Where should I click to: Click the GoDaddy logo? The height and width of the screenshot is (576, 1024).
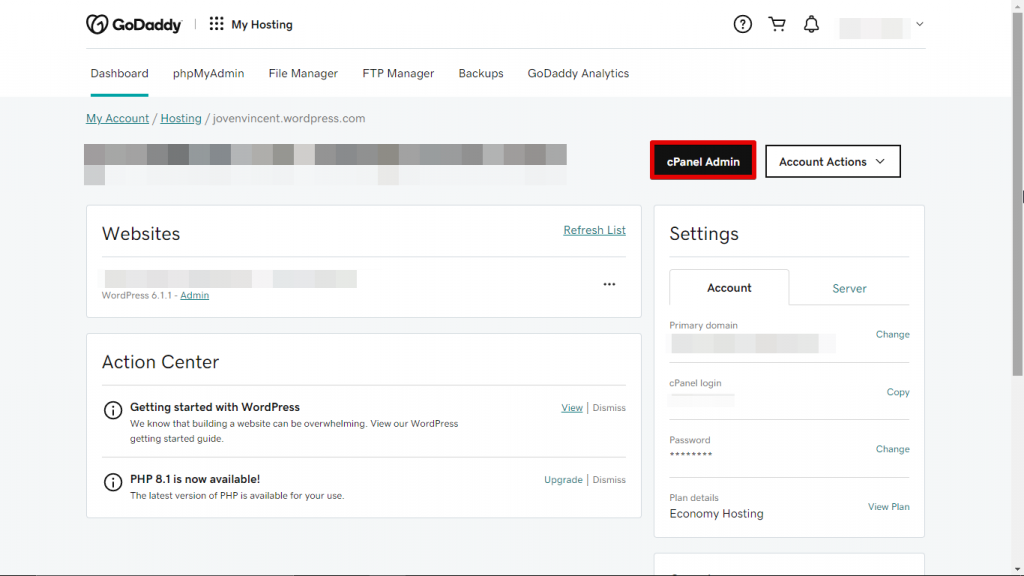pyautogui.click(x=133, y=23)
